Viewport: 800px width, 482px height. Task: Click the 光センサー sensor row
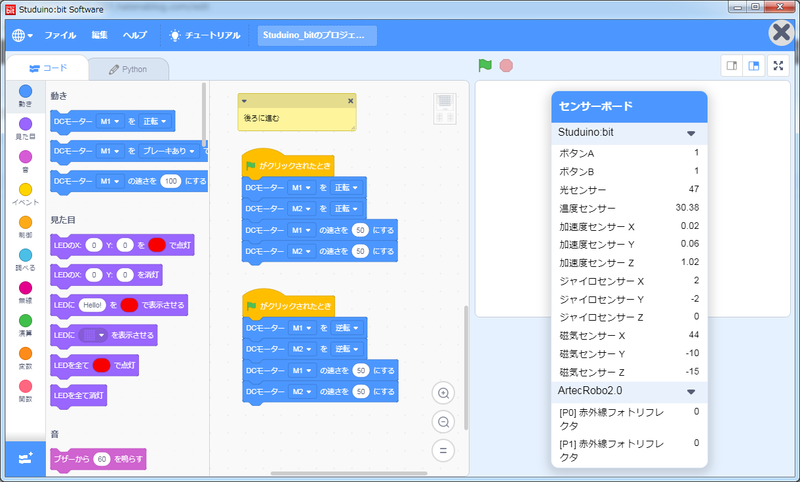[629, 190]
